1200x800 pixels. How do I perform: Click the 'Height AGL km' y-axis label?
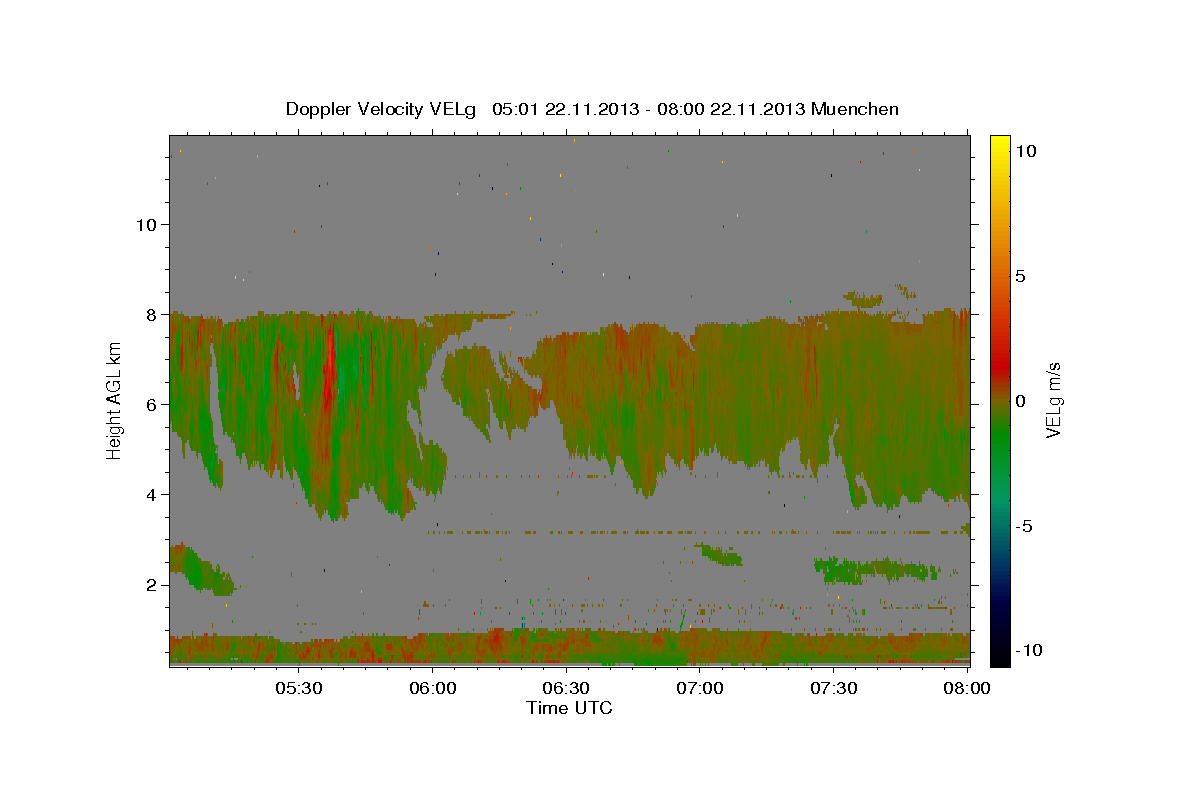(x=115, y=401)
